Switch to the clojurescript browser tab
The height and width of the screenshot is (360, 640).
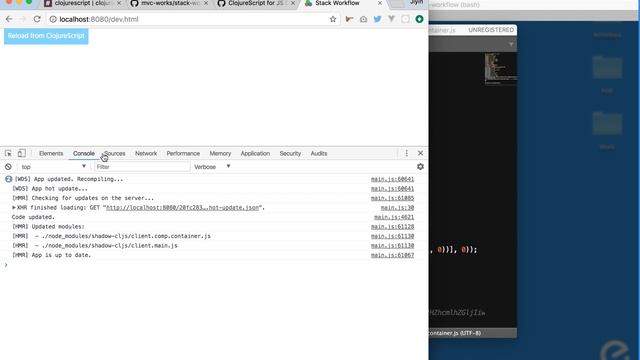pos(82,3)
